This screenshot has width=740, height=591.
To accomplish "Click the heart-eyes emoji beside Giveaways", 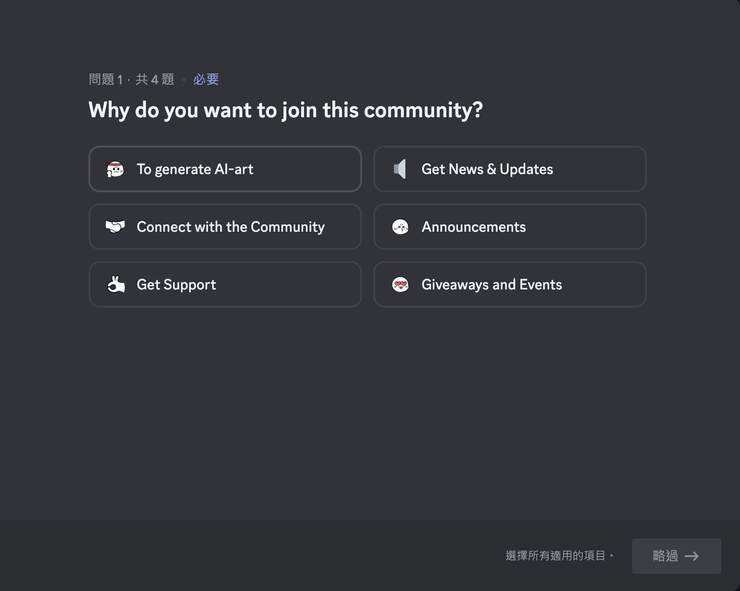I will pos(400,284).
